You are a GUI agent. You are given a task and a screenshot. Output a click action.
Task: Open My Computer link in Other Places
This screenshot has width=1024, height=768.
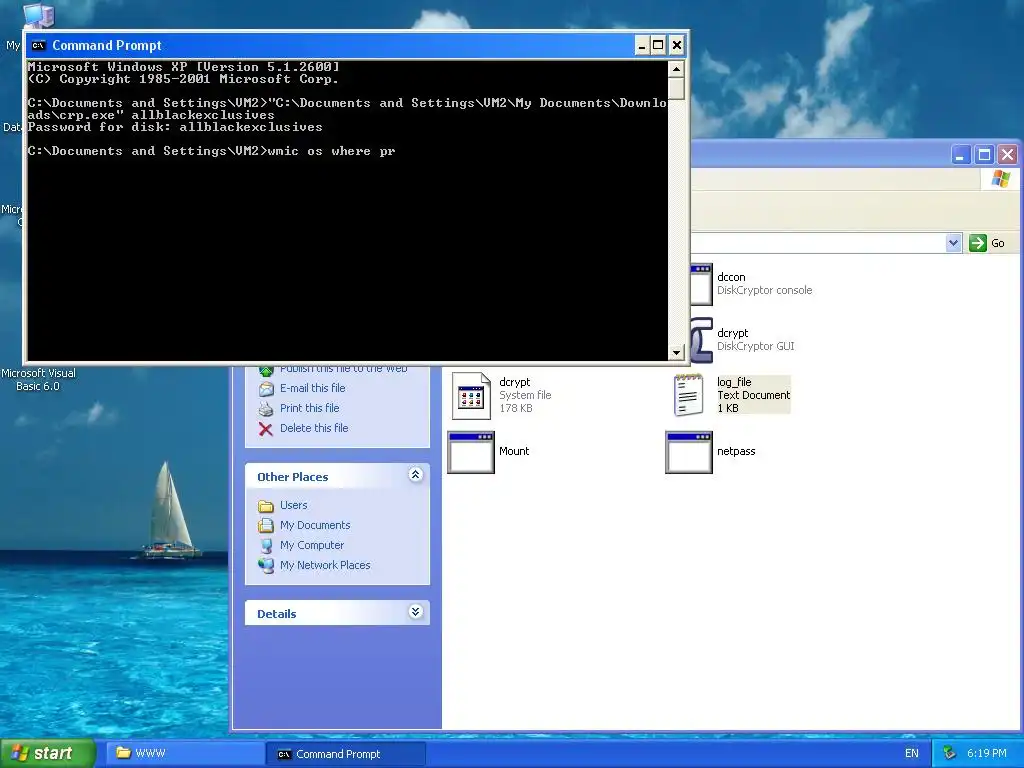pyautogui.click(x=312, y=545)
